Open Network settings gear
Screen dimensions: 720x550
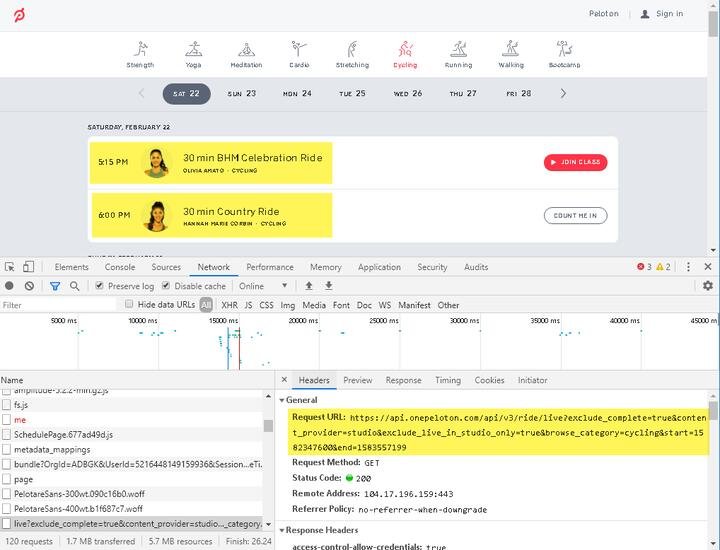click(708, 286)
